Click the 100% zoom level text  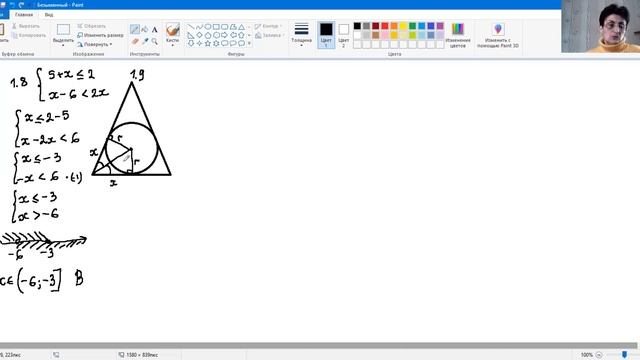point(587,355)
